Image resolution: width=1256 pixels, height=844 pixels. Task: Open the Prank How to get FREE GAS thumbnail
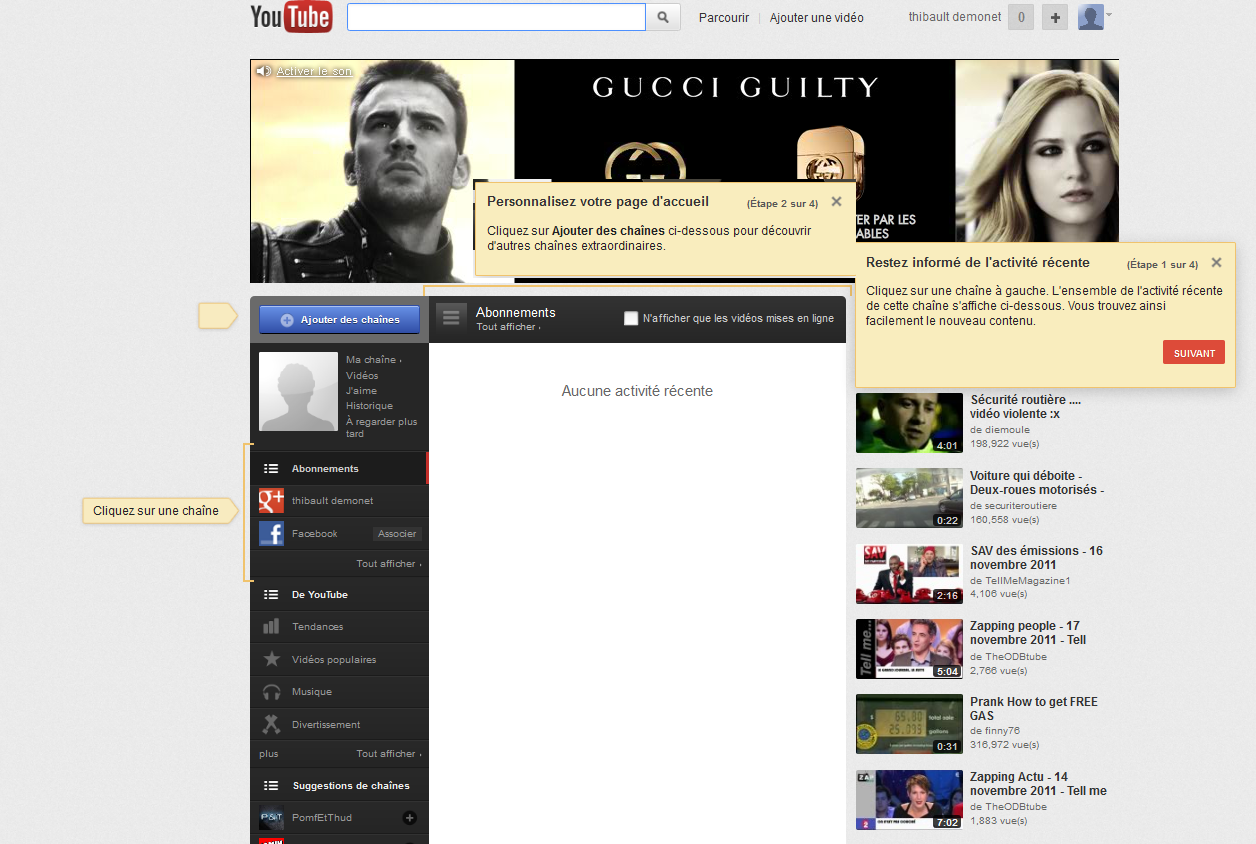click(909, 724)
